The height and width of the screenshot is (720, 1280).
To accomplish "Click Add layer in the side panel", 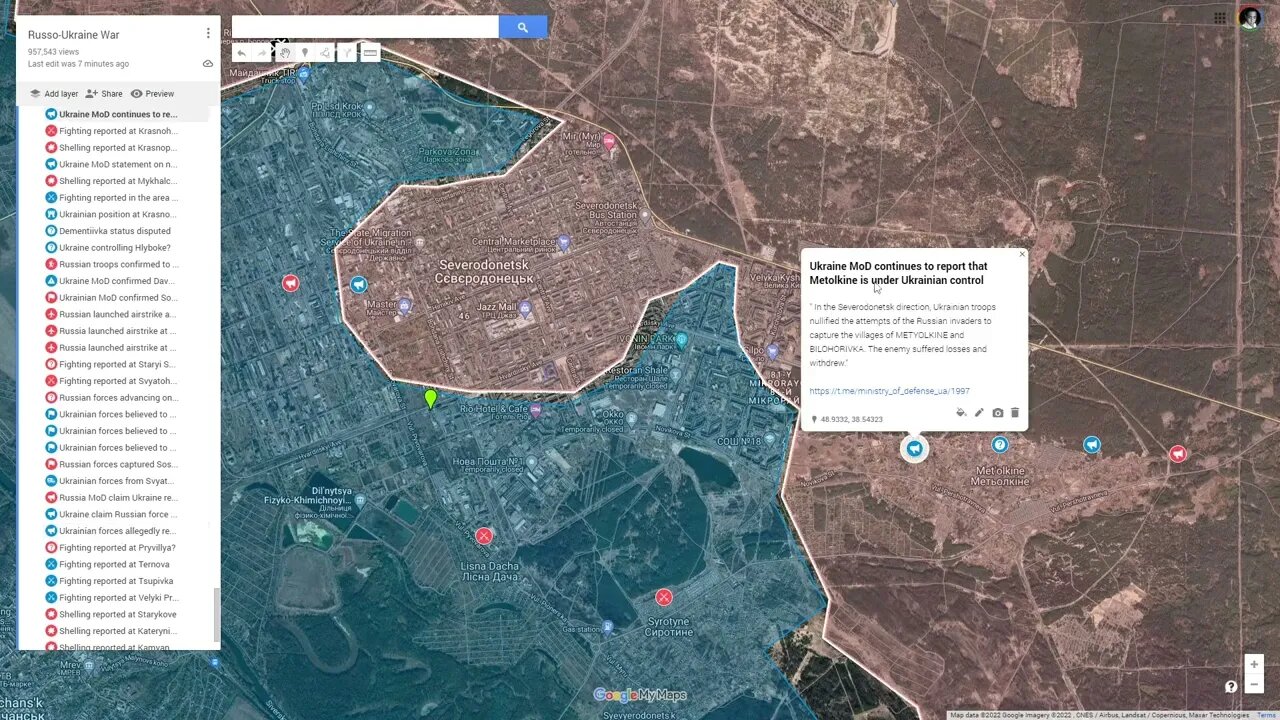I will (x=53, y=94).
